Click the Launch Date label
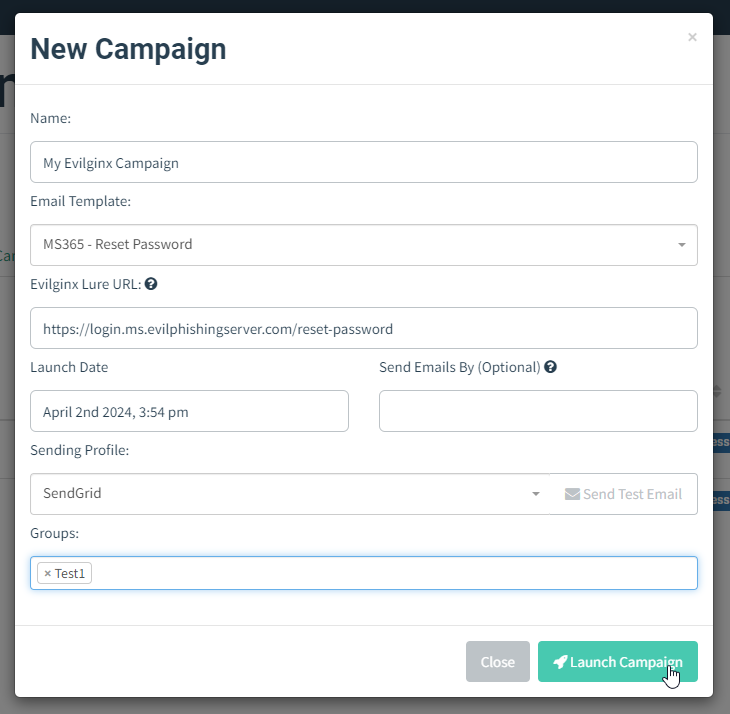Screen dimensions: 730x714 tap(69, 367)
